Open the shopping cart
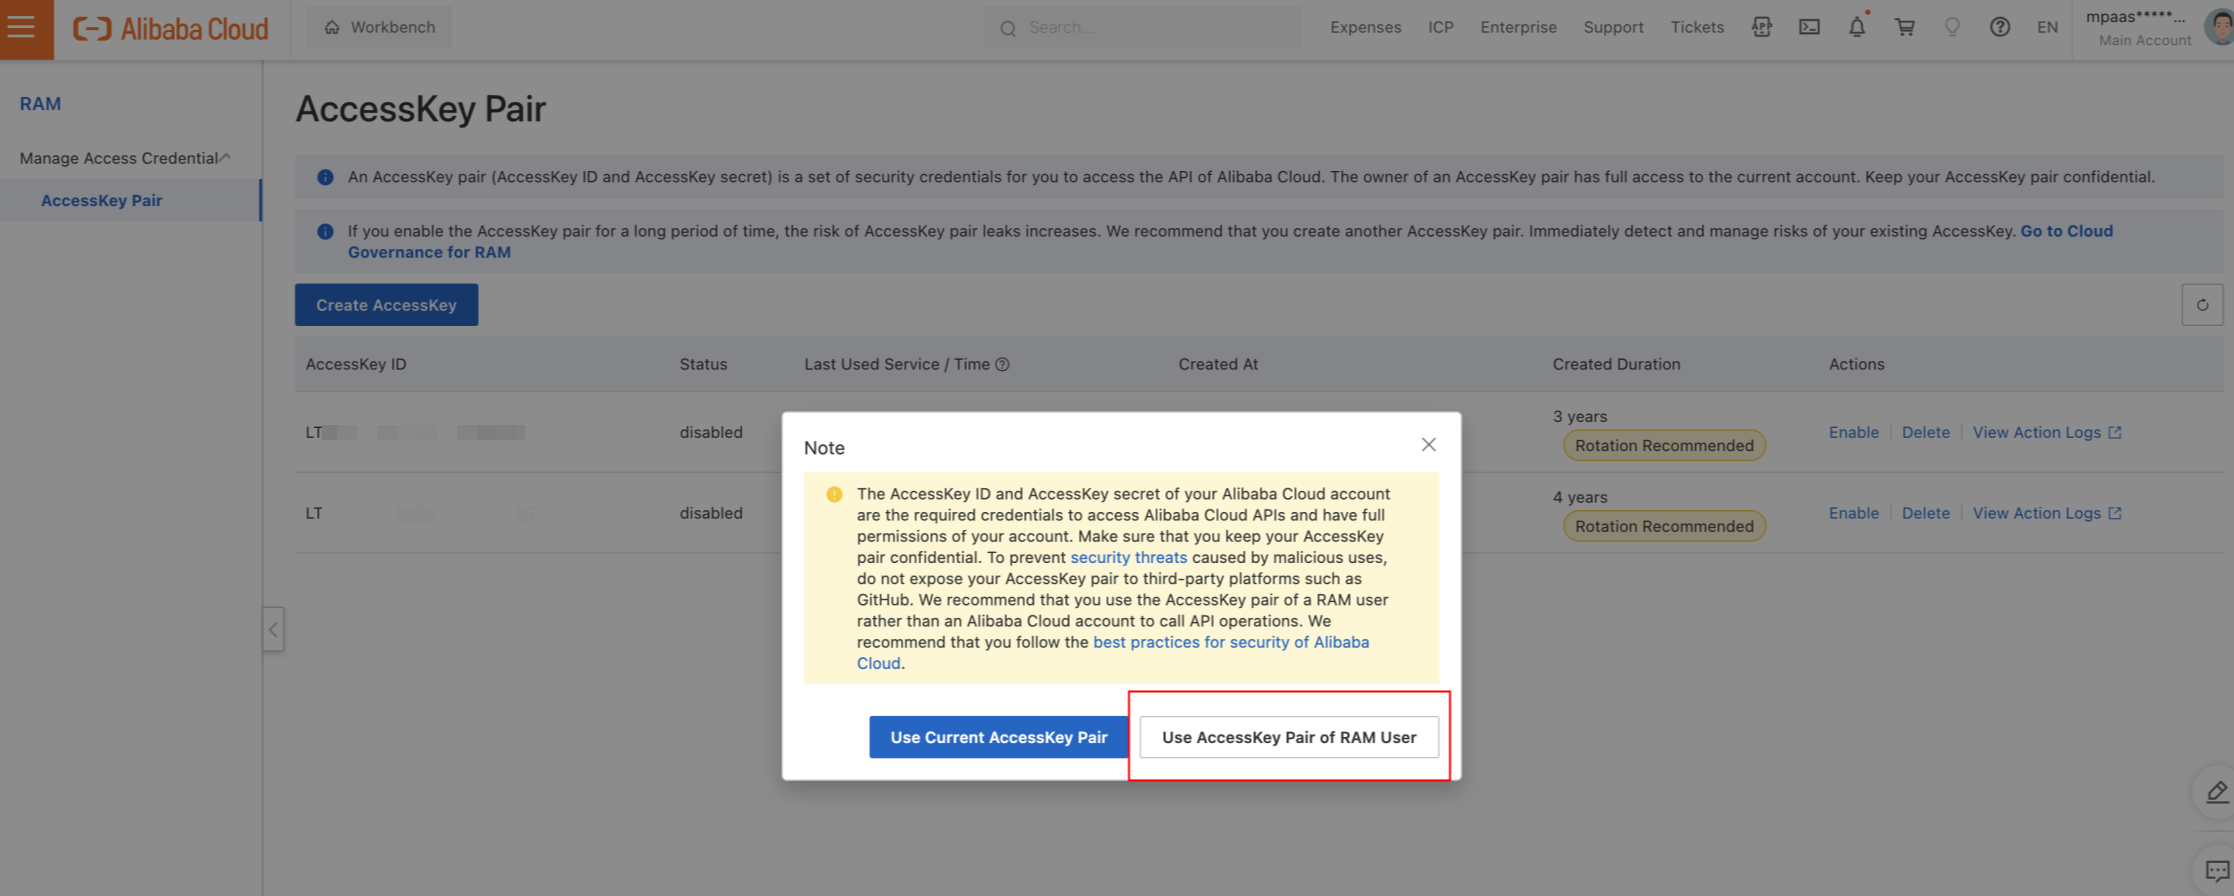2234x896 pixels. [x=1905, y=28]
